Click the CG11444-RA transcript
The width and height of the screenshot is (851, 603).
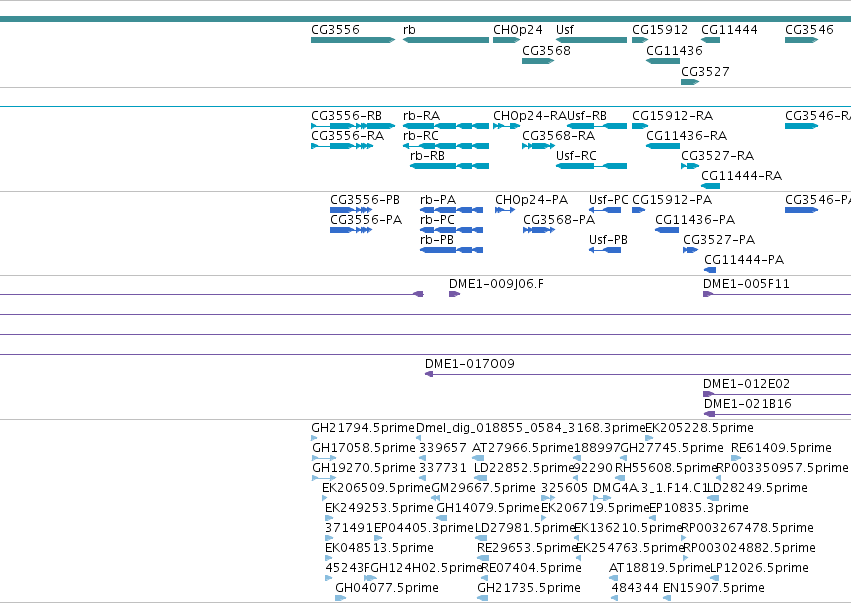click(x=710, y=186)
